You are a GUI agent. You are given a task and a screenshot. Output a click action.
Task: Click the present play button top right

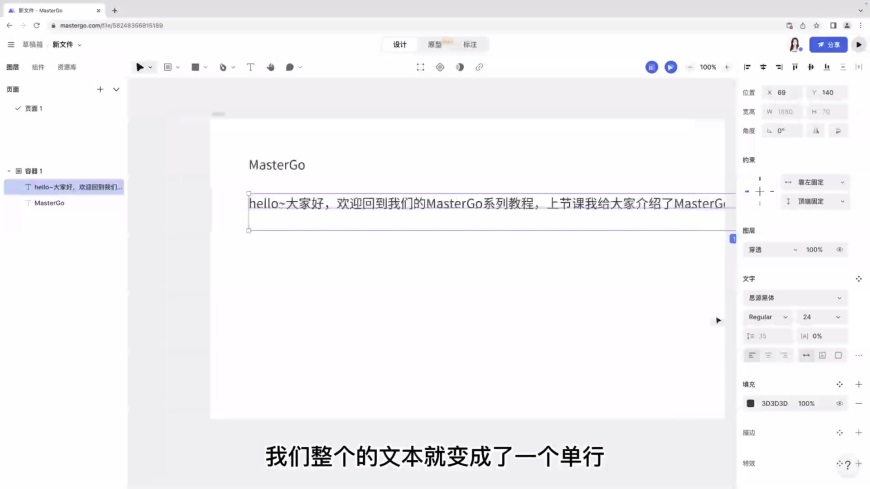pyautogui.click(x=858, y=44)
